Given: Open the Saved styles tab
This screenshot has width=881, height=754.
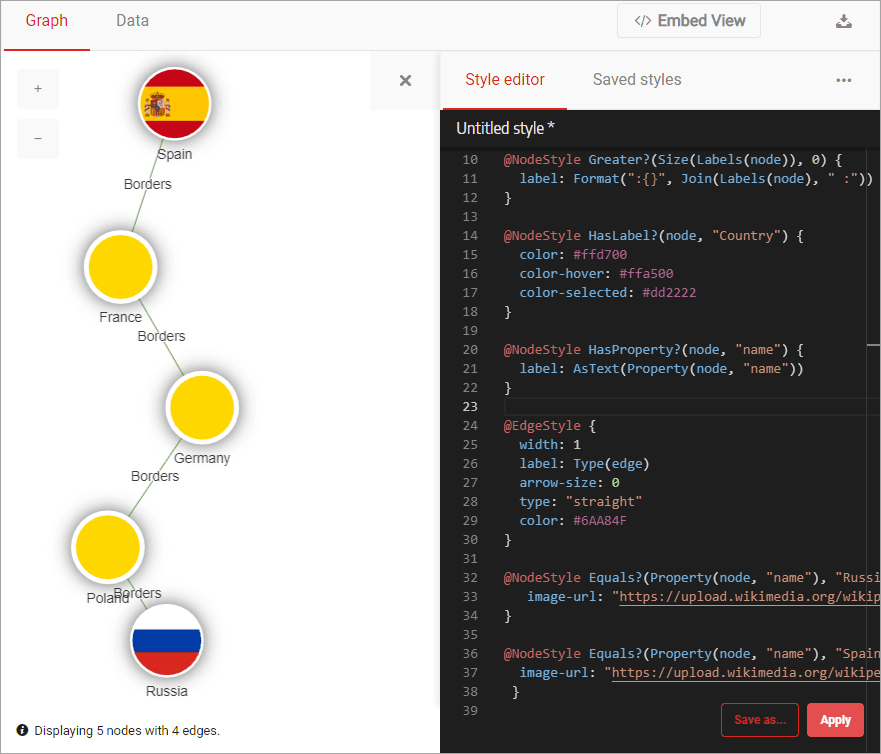Looking at the screenshot, I should pyautogui.click(x=637, y=80).
